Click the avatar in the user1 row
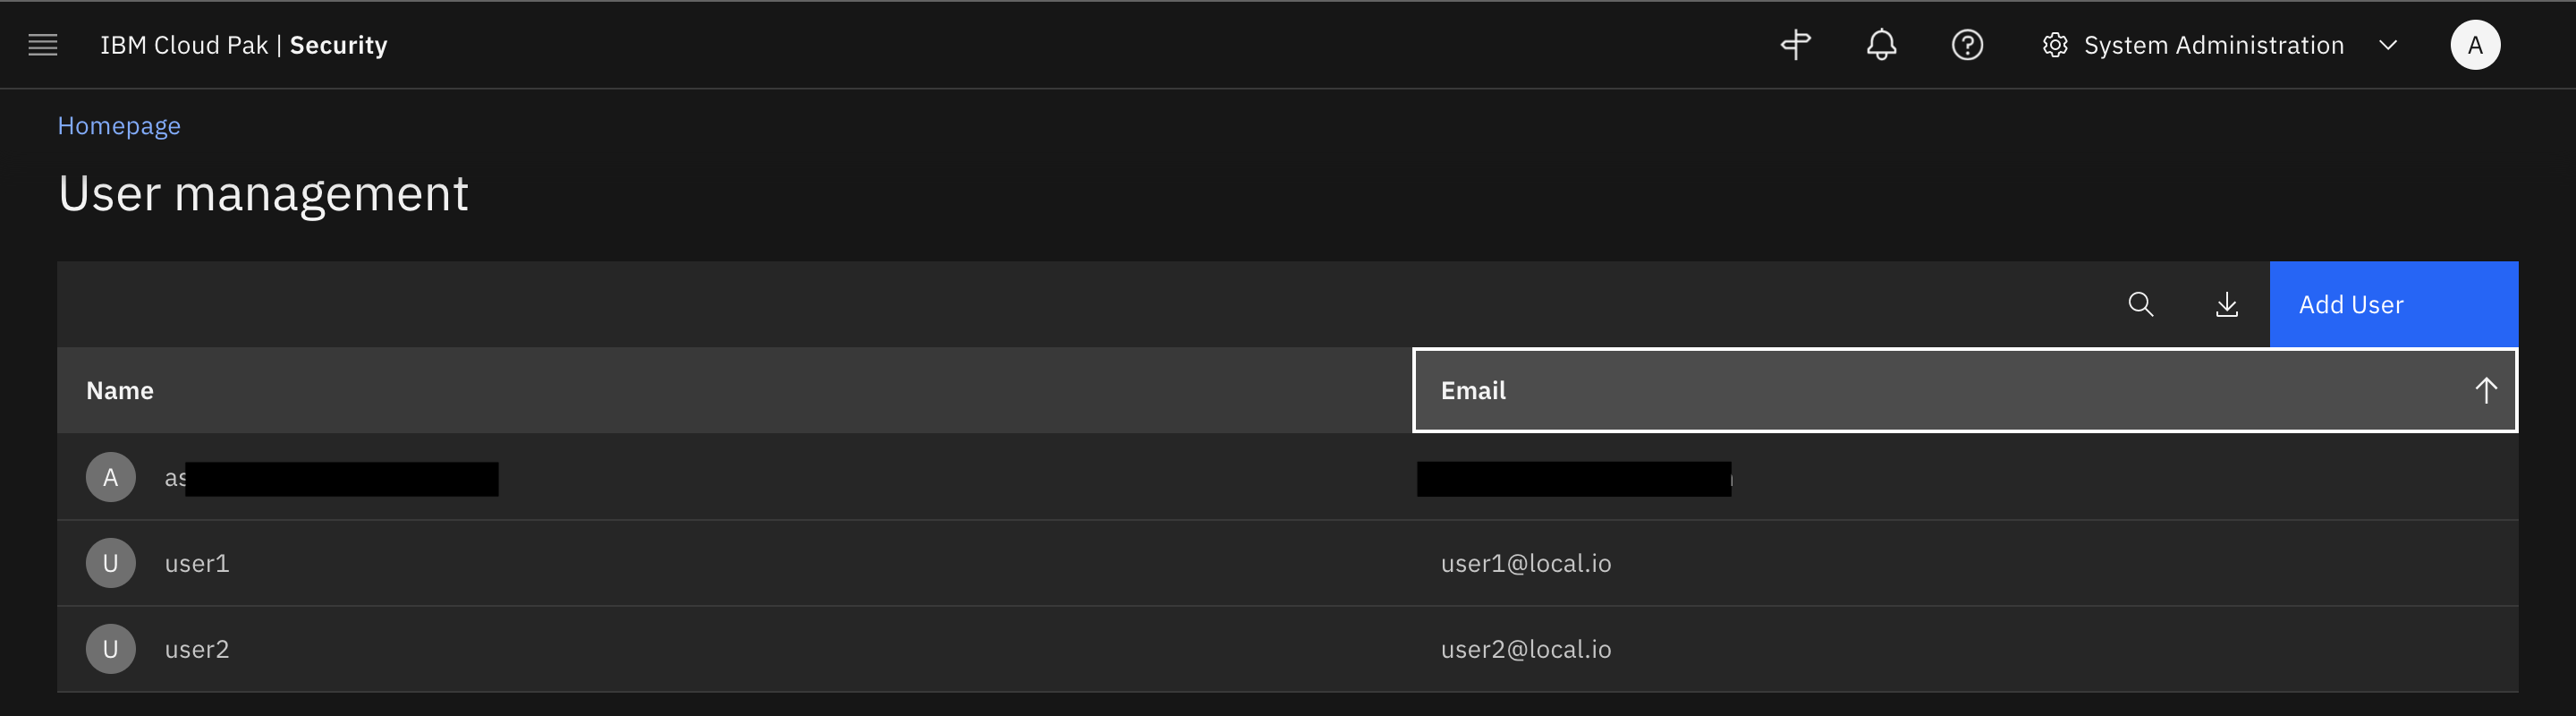Screen dimensions: 2576x716 (x=110, y=563)
